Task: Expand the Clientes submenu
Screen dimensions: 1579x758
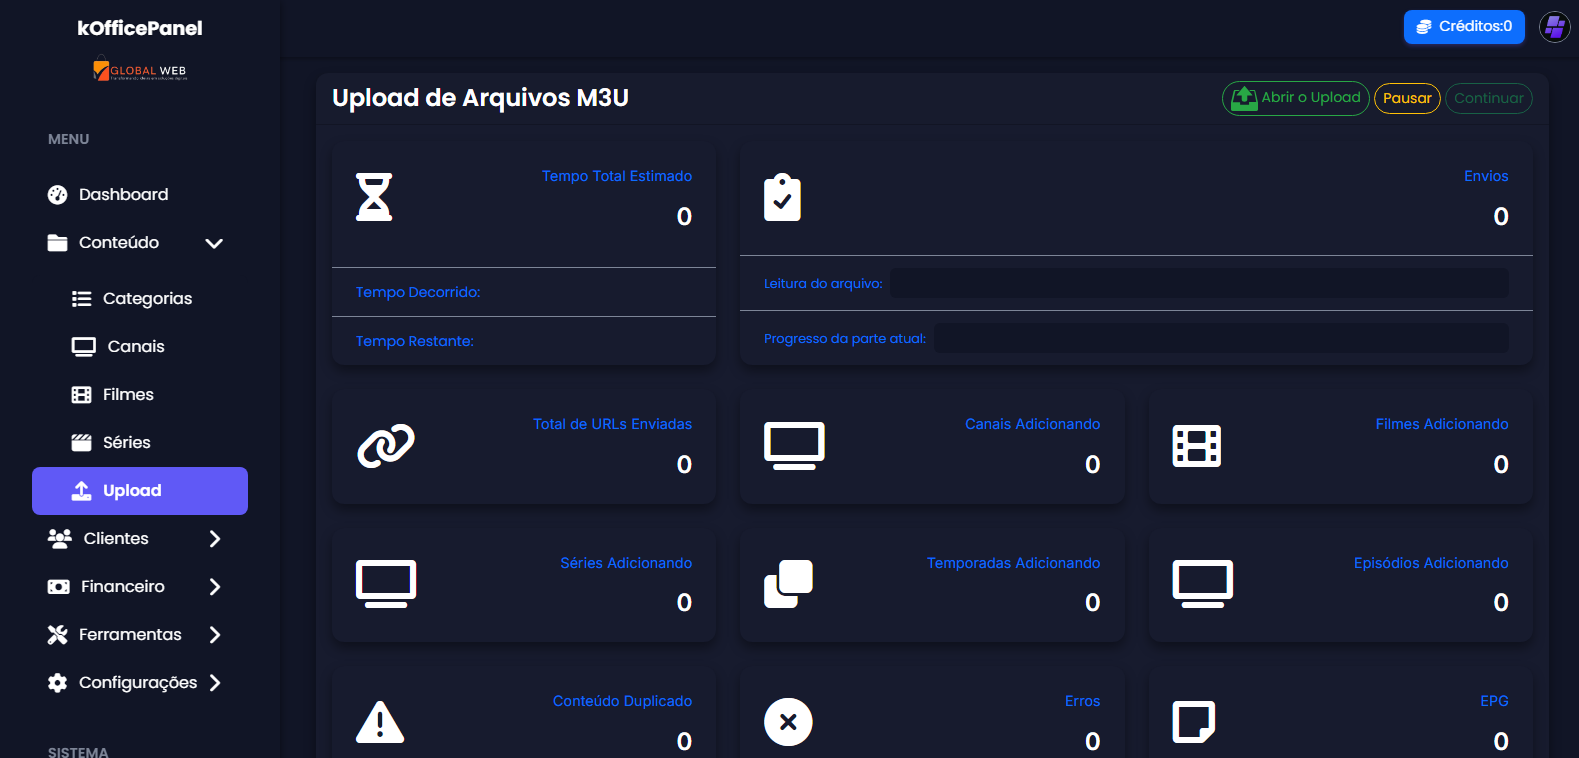Action: pos(214,539)
